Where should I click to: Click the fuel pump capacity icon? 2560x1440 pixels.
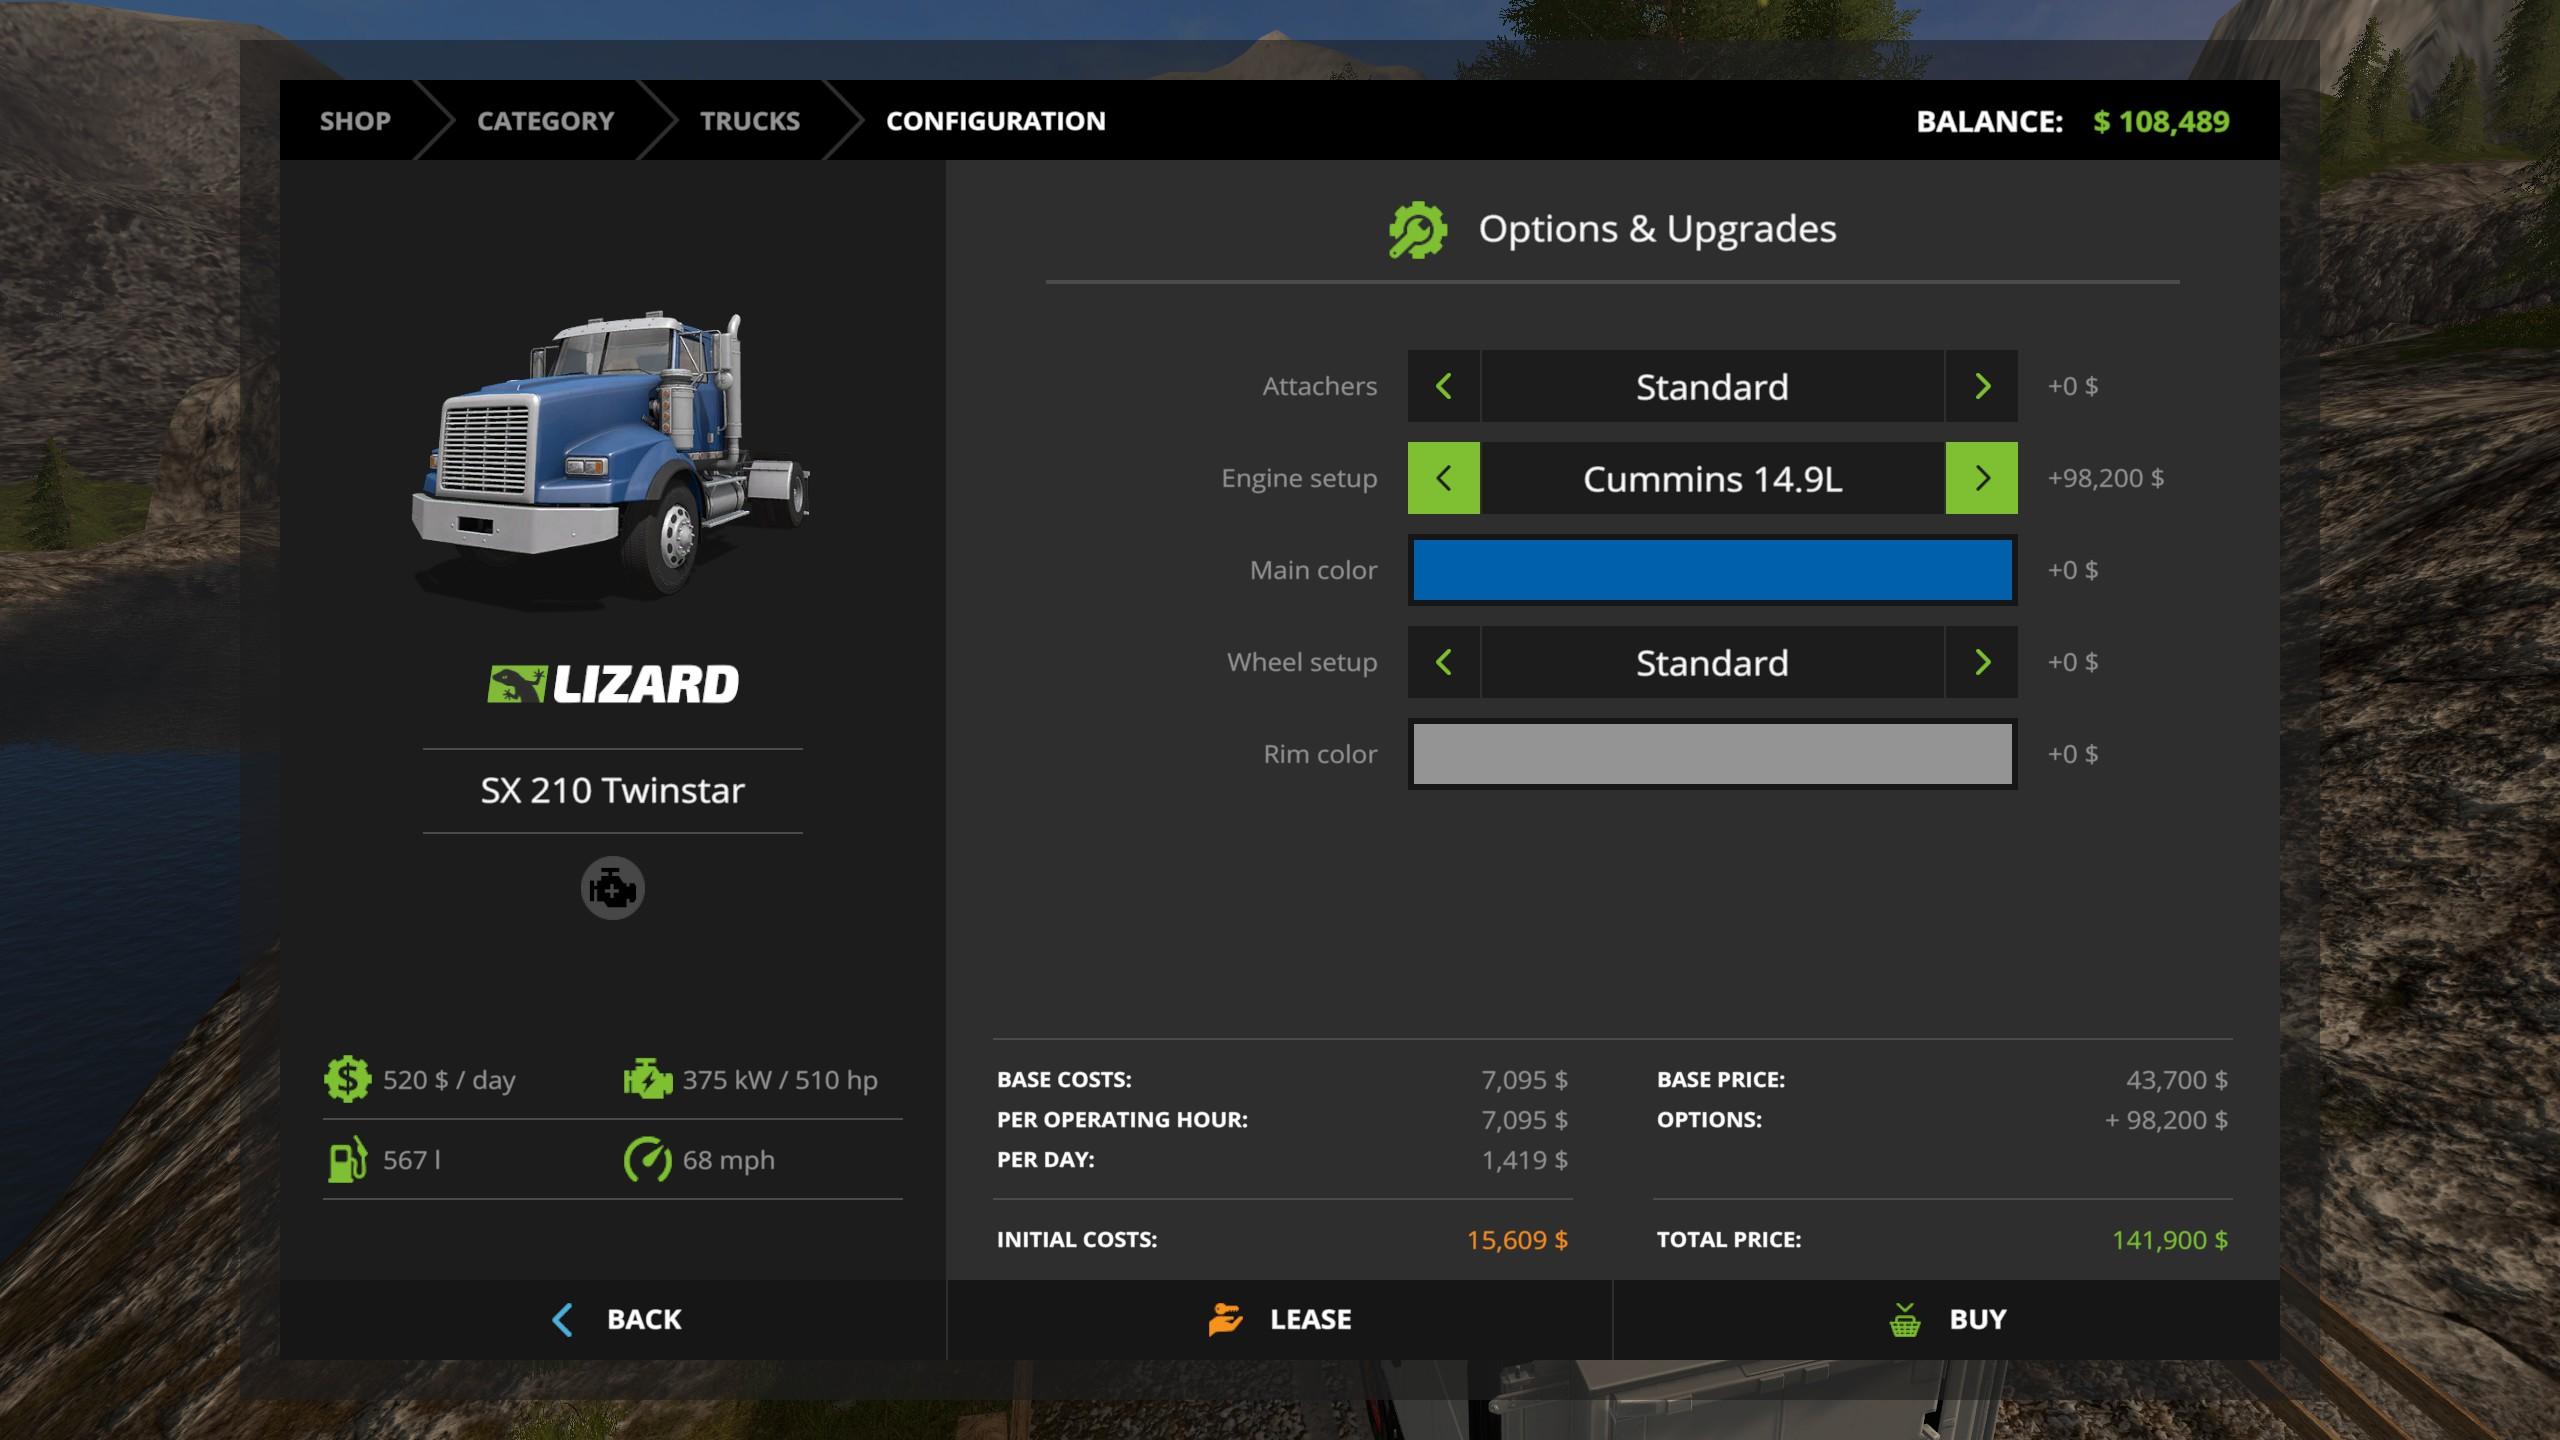coord(347,1160)
